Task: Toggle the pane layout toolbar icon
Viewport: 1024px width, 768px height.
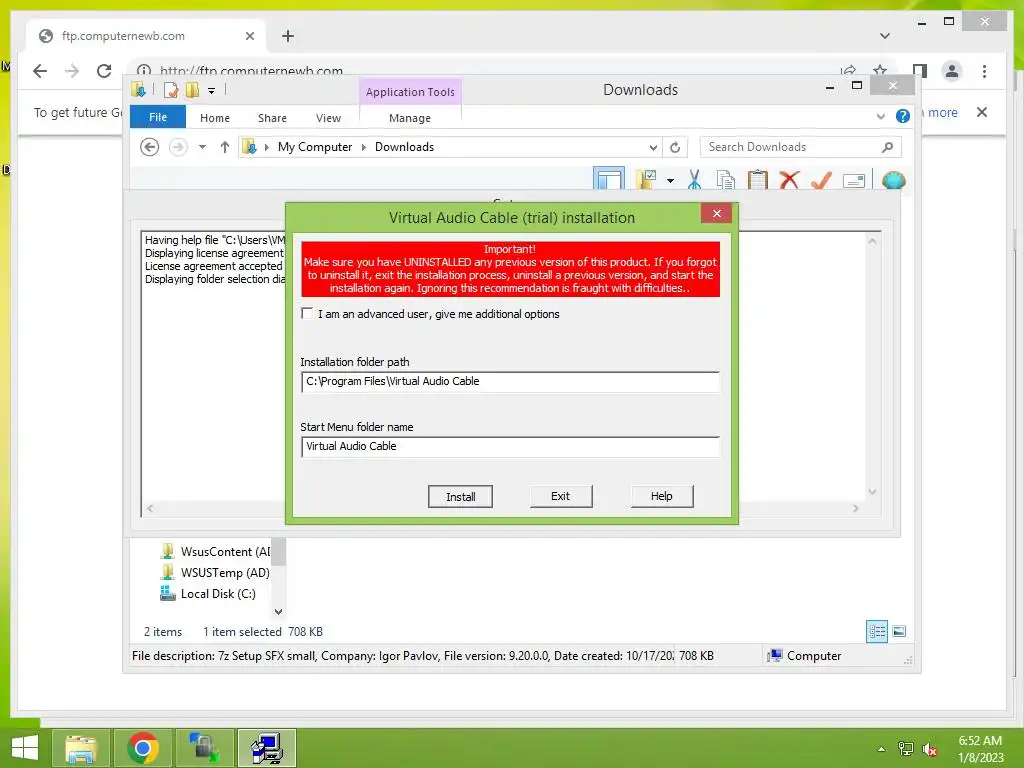Action: click(x=609, y=179)
